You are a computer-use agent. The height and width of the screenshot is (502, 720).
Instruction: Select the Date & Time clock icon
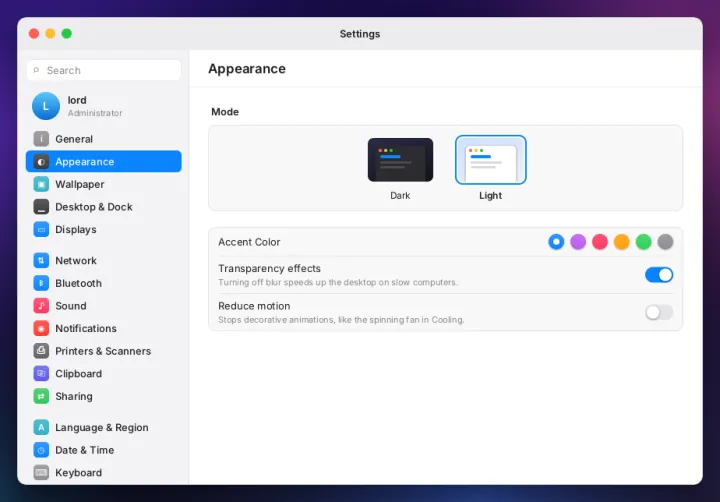[41, 450]
